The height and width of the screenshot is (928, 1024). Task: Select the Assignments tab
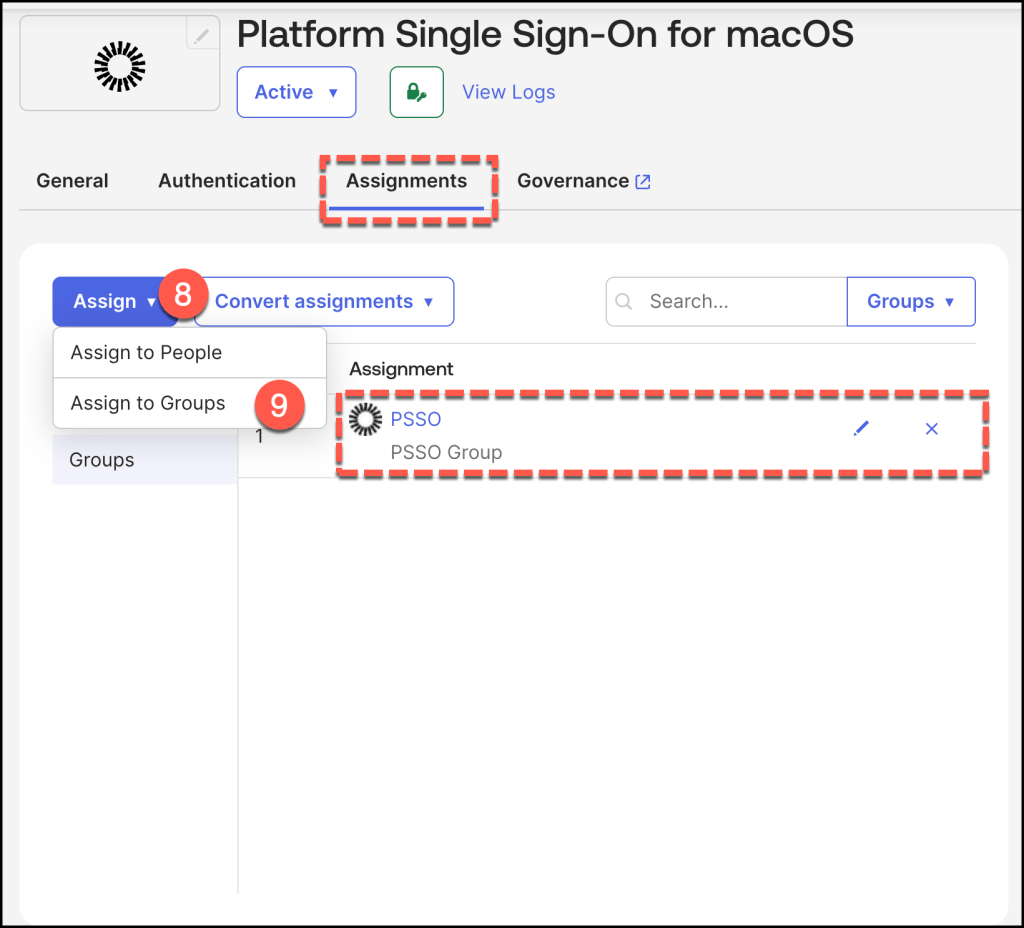(x=406, y=181)
